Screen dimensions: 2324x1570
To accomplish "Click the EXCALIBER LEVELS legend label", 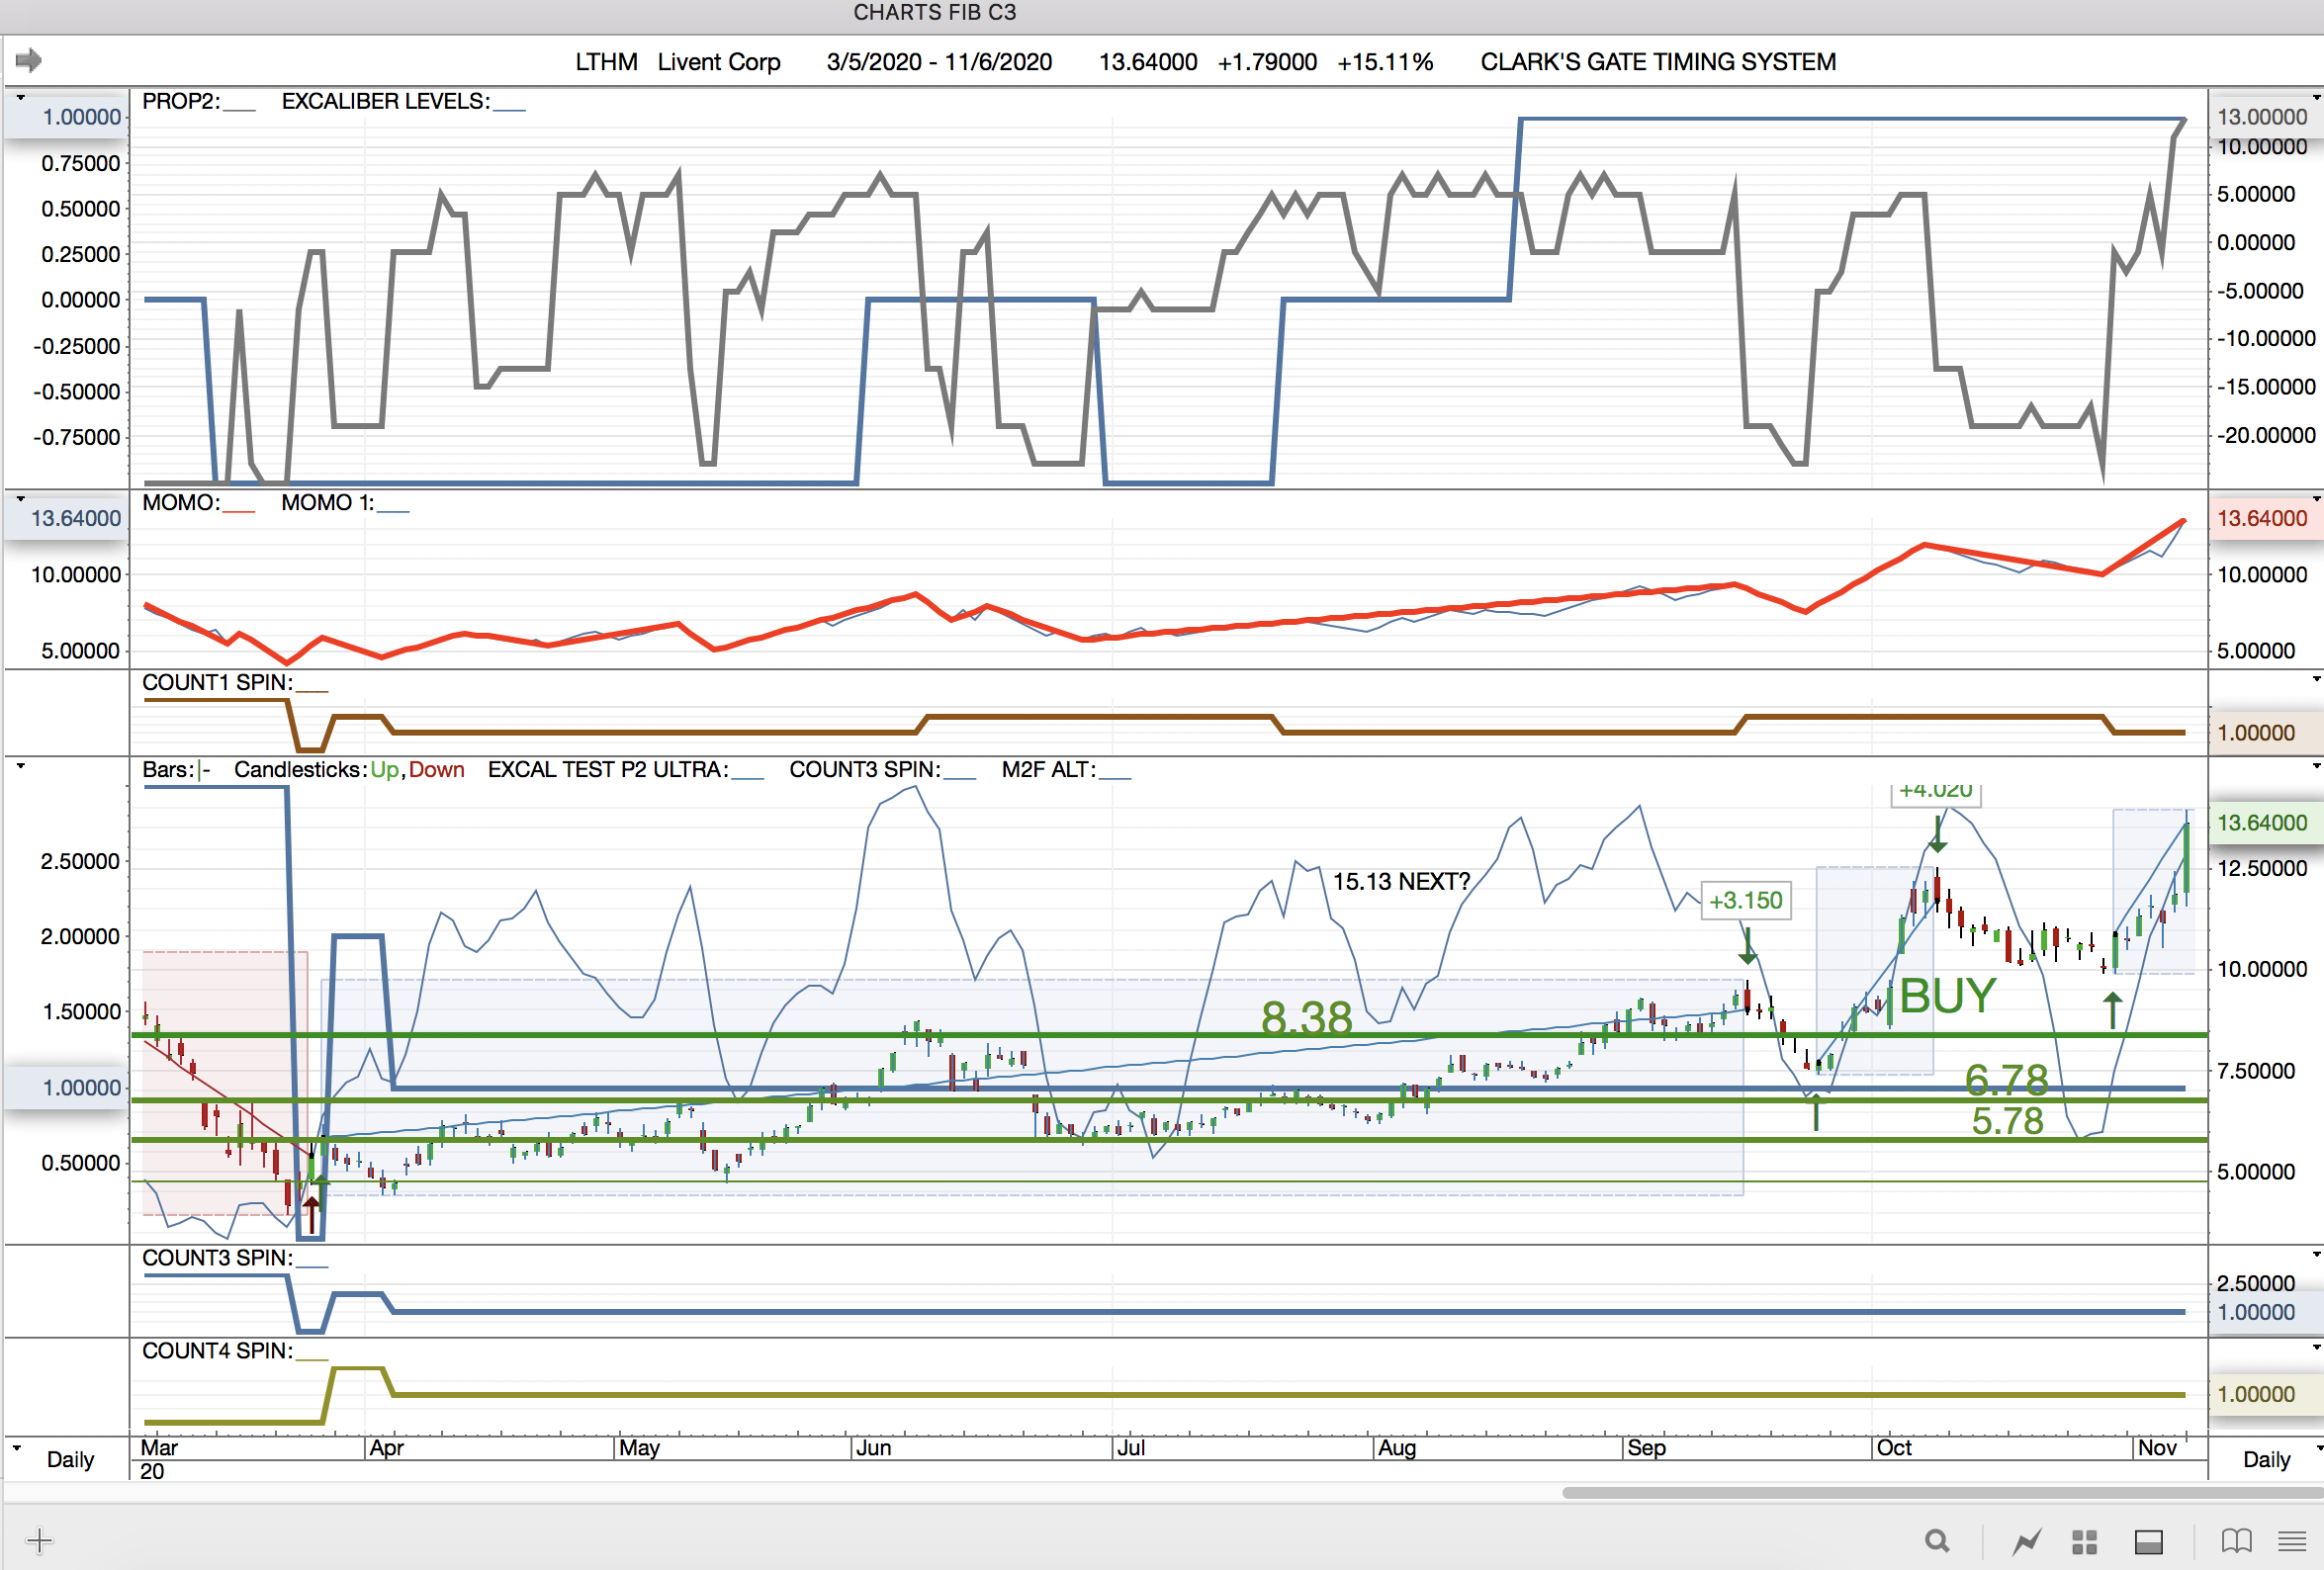I will [385, 102].
